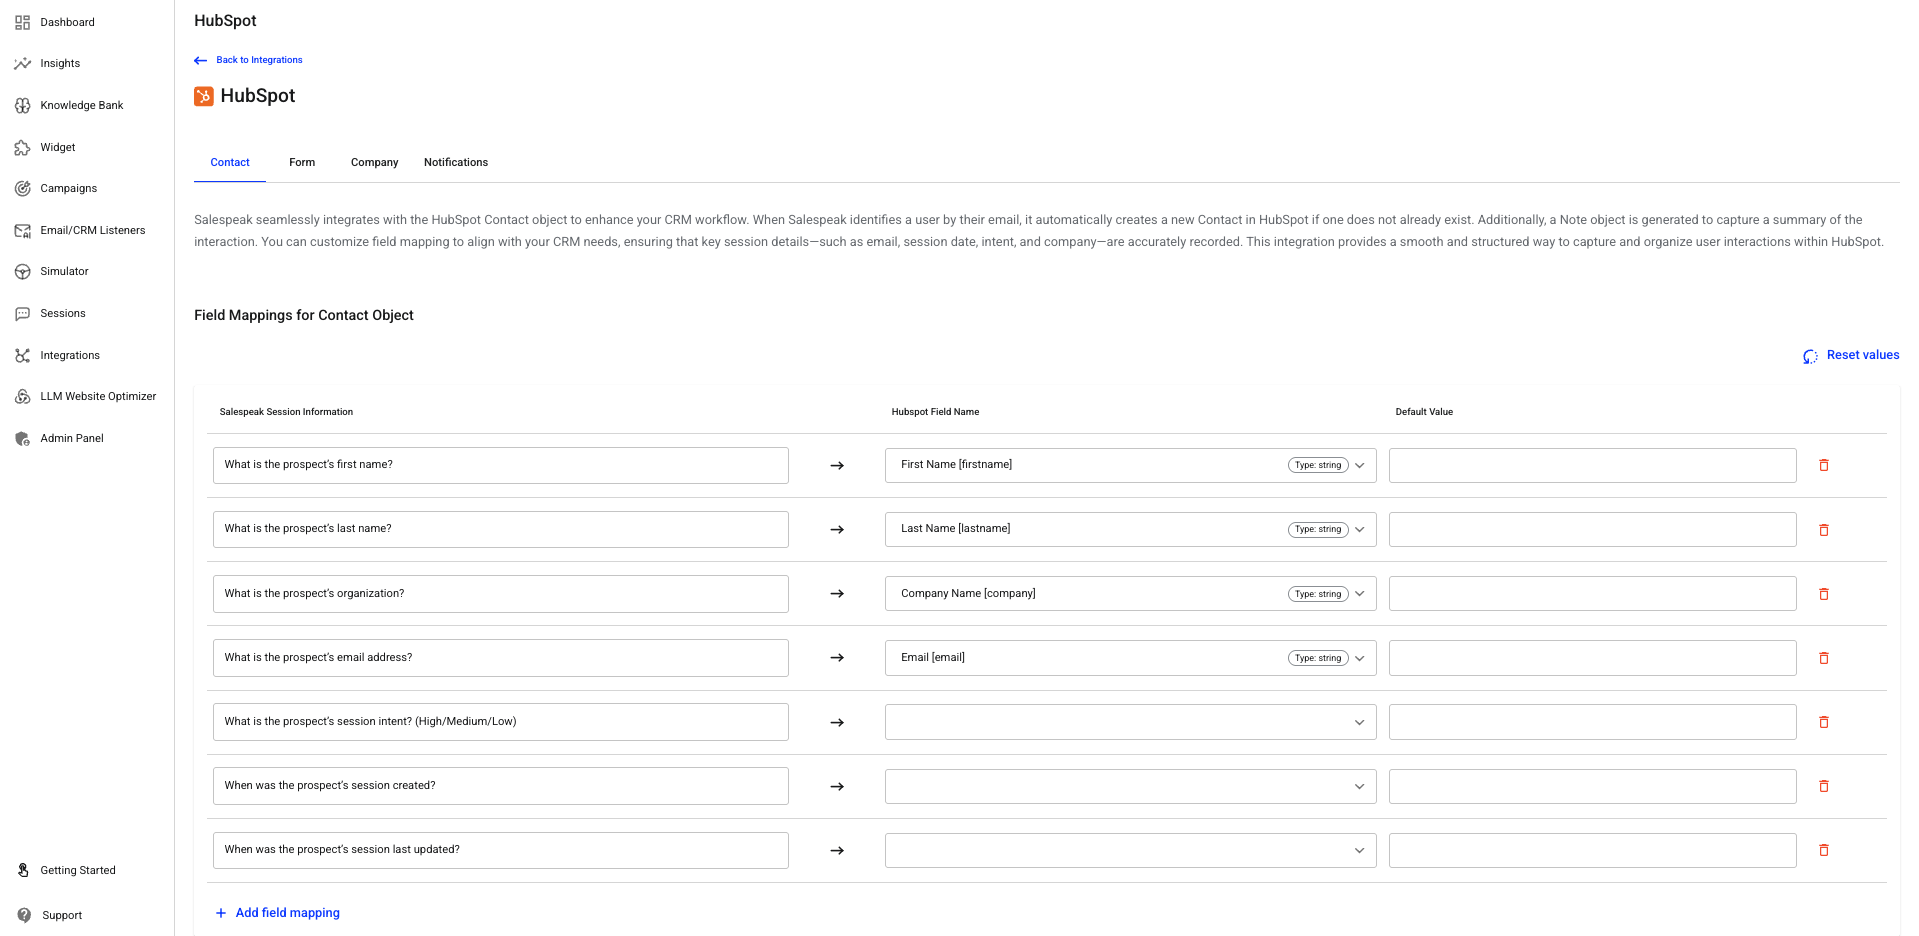This screenshot has height=936, width=1919.
Task: Delete the organization mapping row
Action: pyautogui.click(x=1824, y=594)
